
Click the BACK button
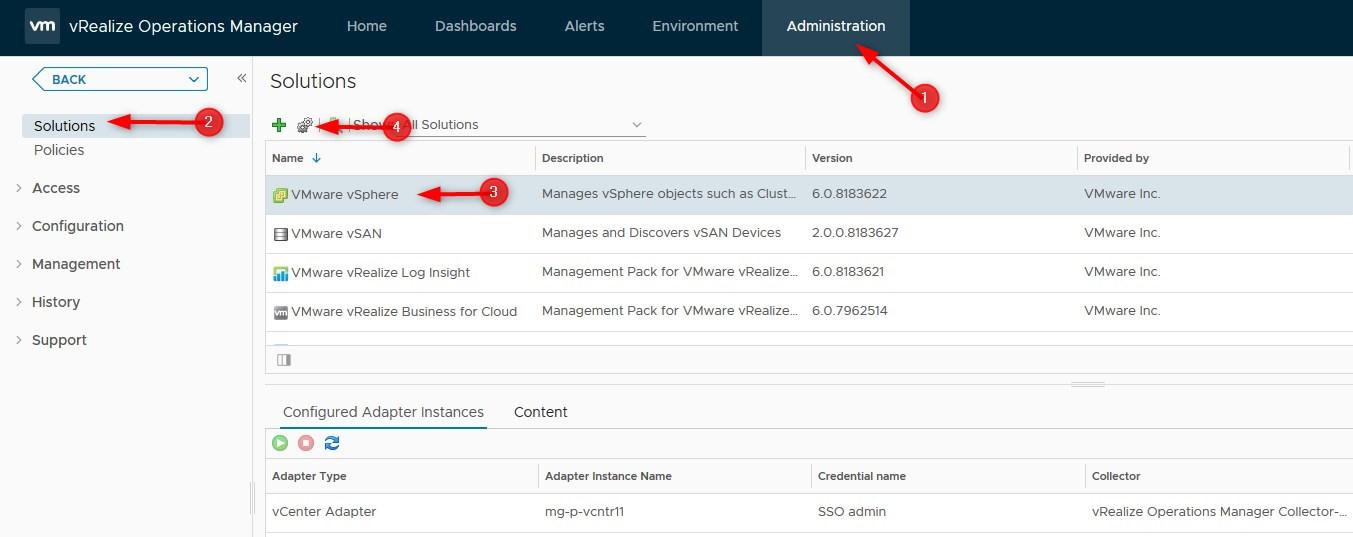coord(120,80)
